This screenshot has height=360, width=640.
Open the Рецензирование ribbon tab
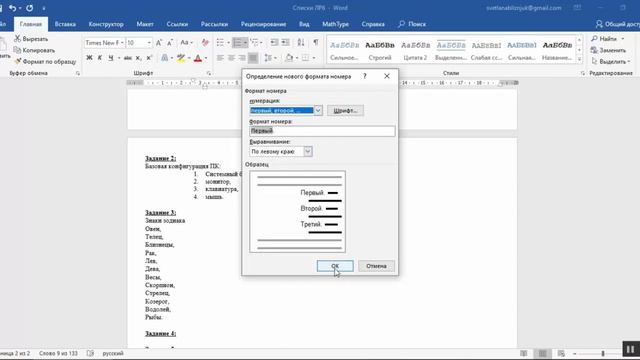(x=263, y=24)
